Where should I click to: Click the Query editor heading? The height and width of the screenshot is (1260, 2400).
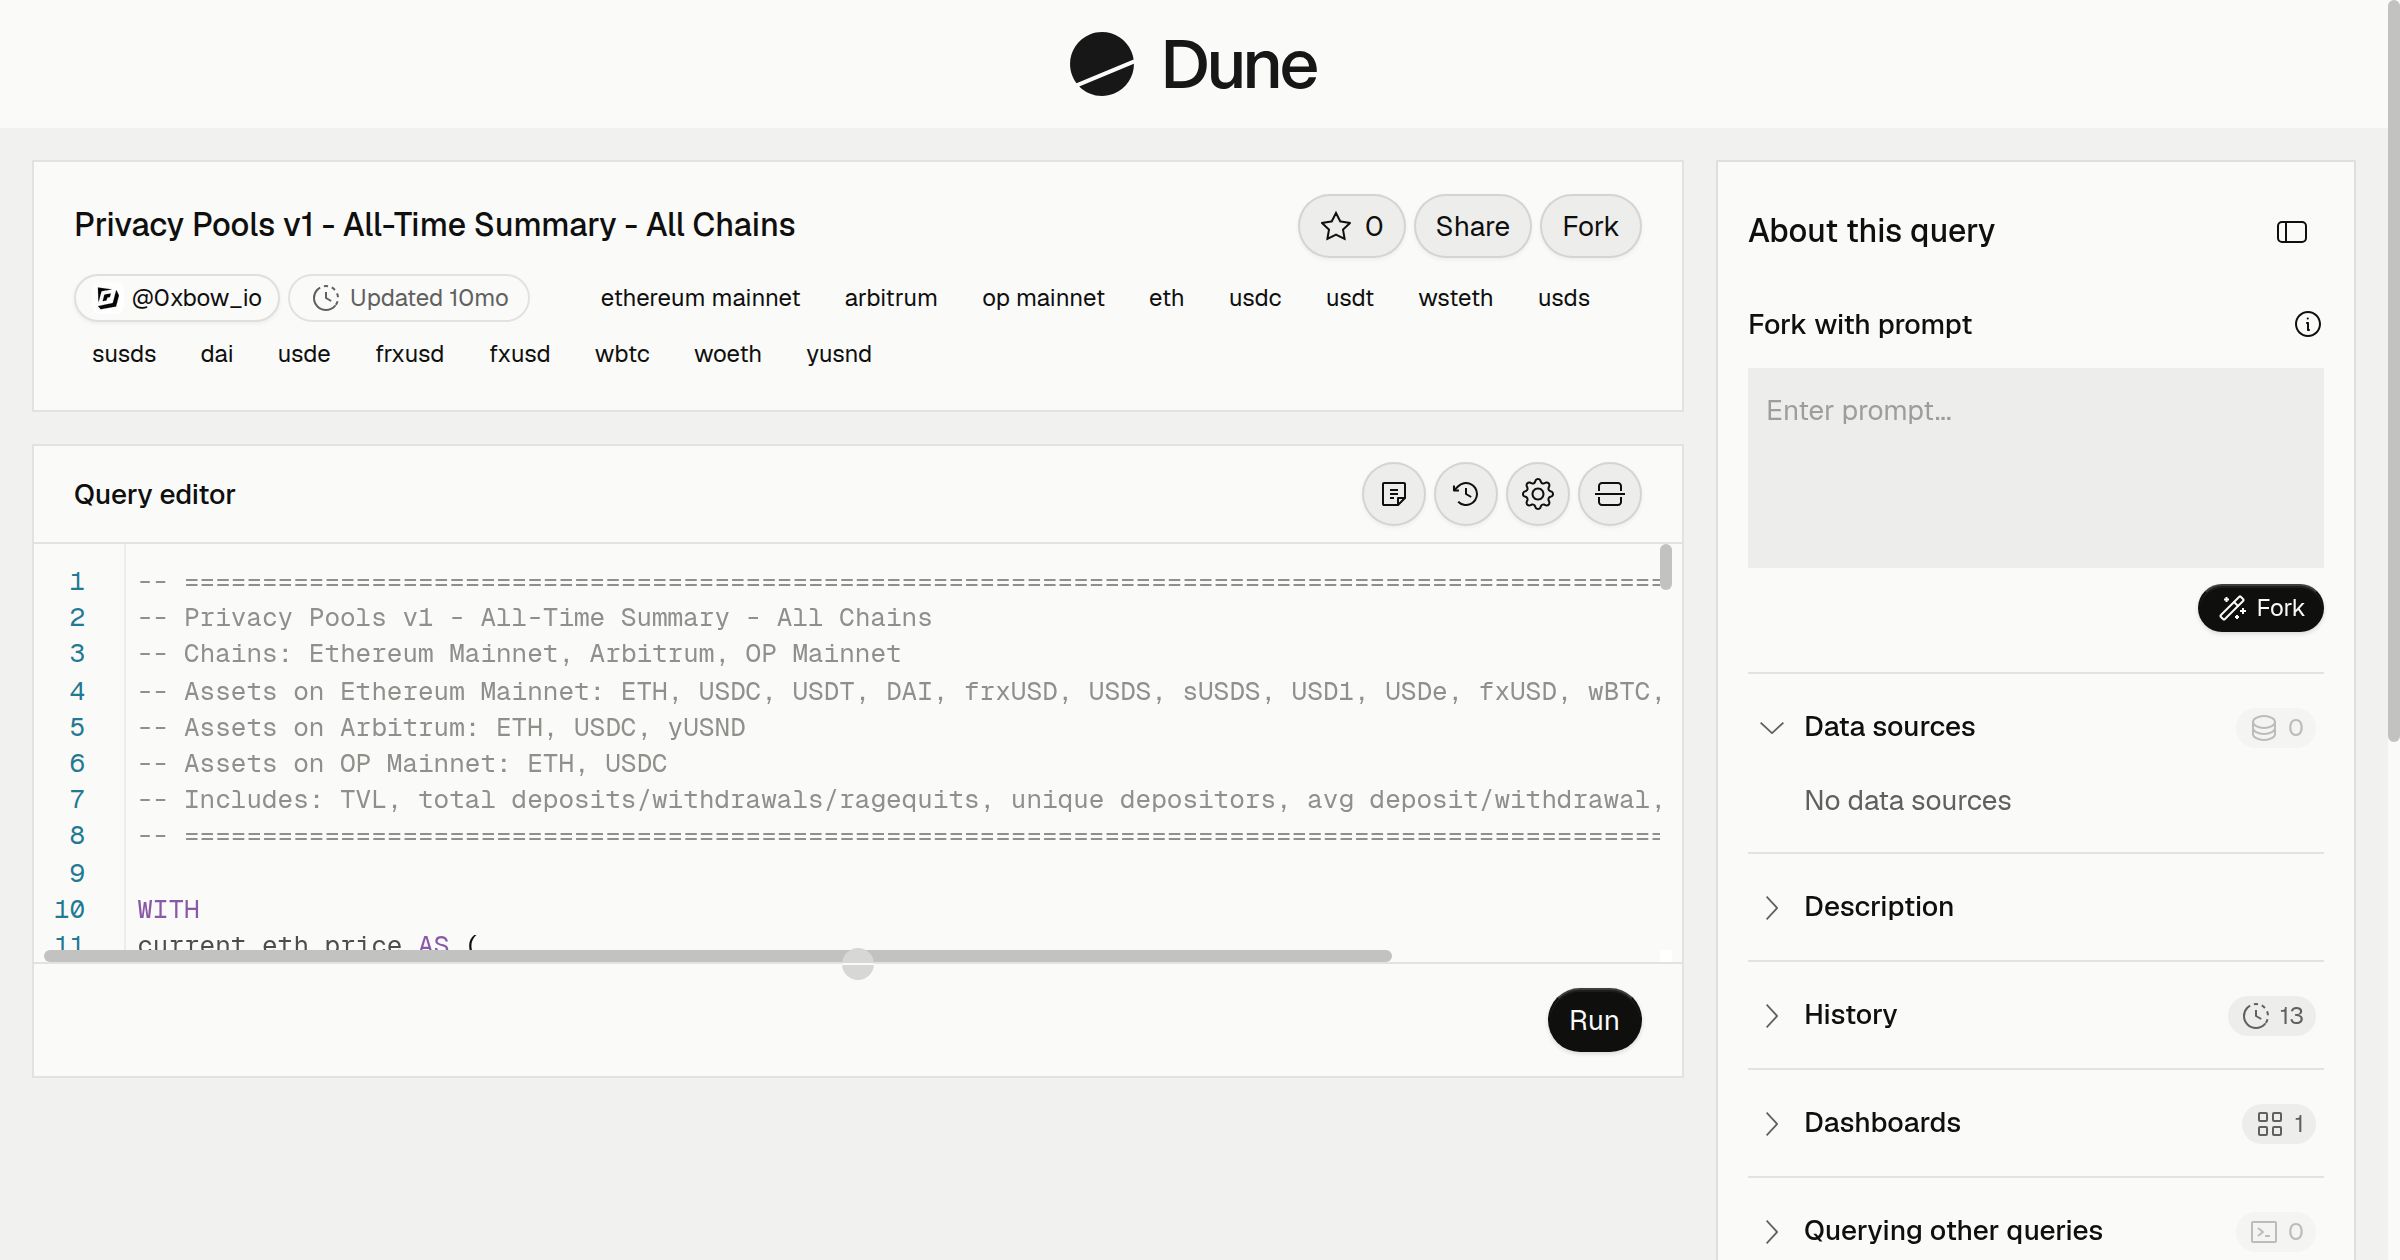154,494
